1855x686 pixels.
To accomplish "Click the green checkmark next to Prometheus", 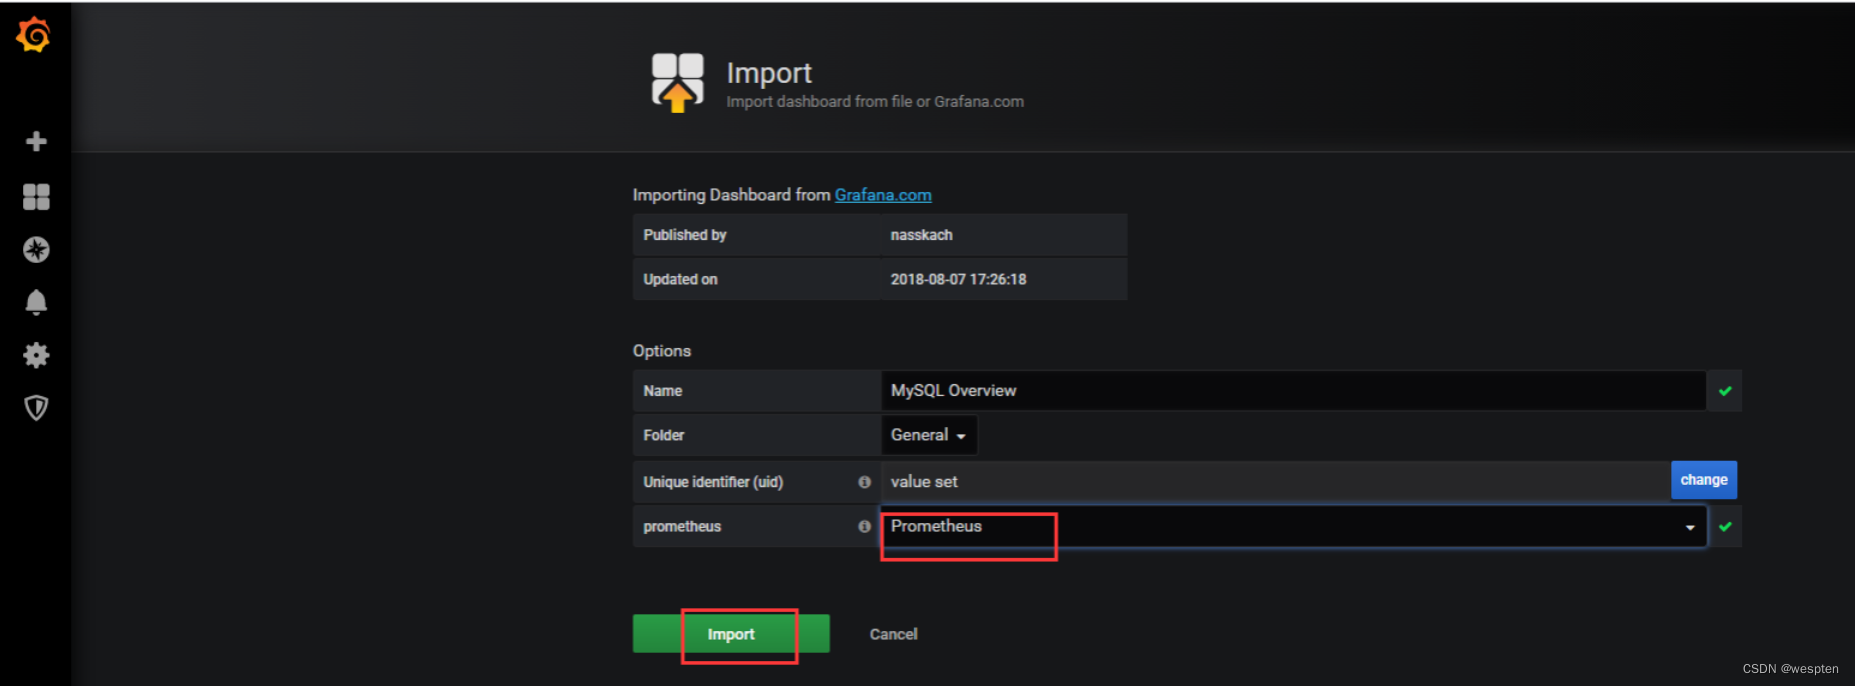I will tap(1725, 527).
